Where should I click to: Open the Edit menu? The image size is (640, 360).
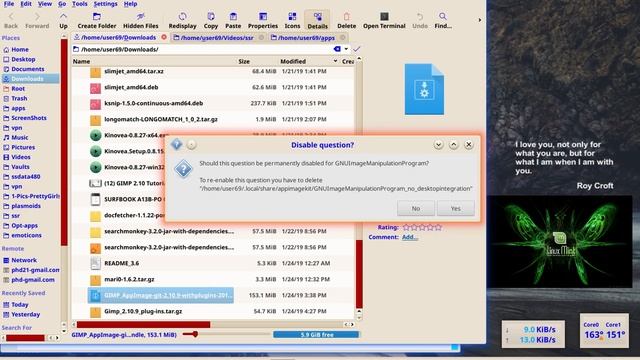tap(26, 4)
